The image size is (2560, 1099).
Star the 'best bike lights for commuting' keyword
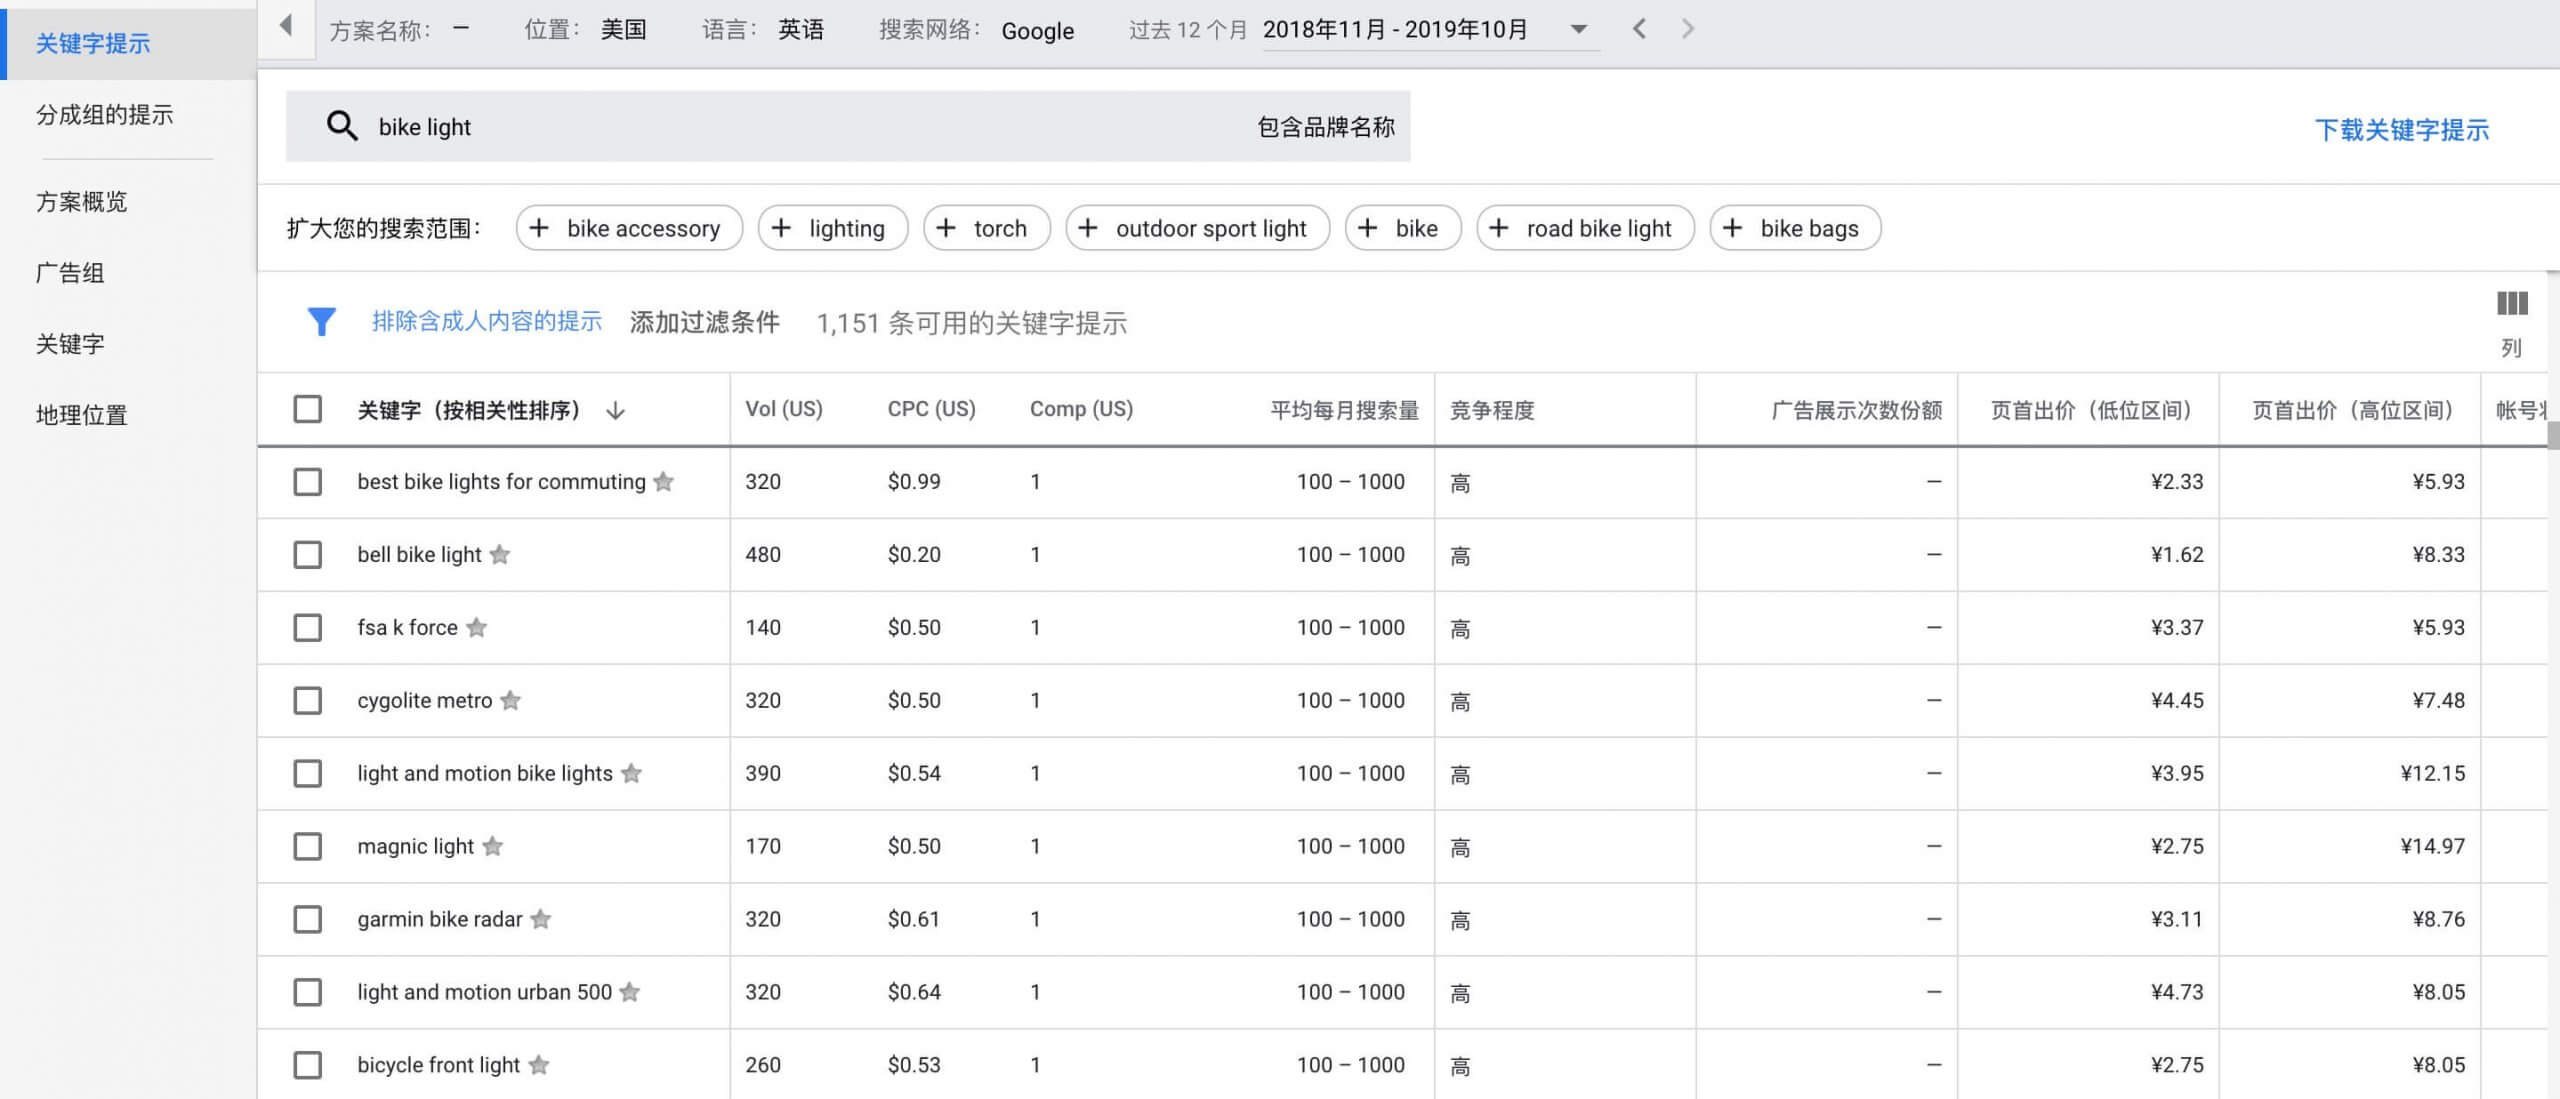[663, 482]
